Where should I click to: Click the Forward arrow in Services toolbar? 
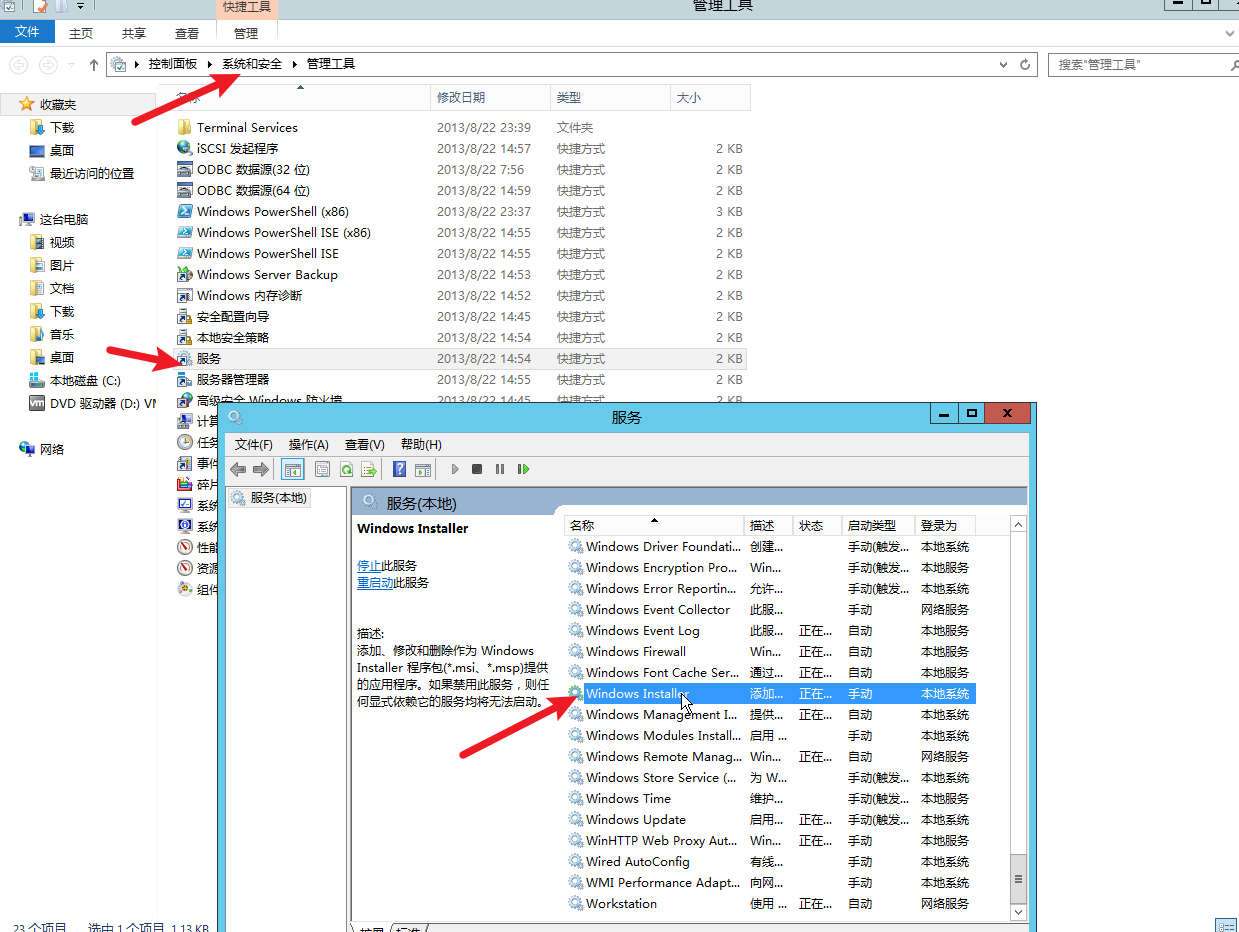point(261,469)
